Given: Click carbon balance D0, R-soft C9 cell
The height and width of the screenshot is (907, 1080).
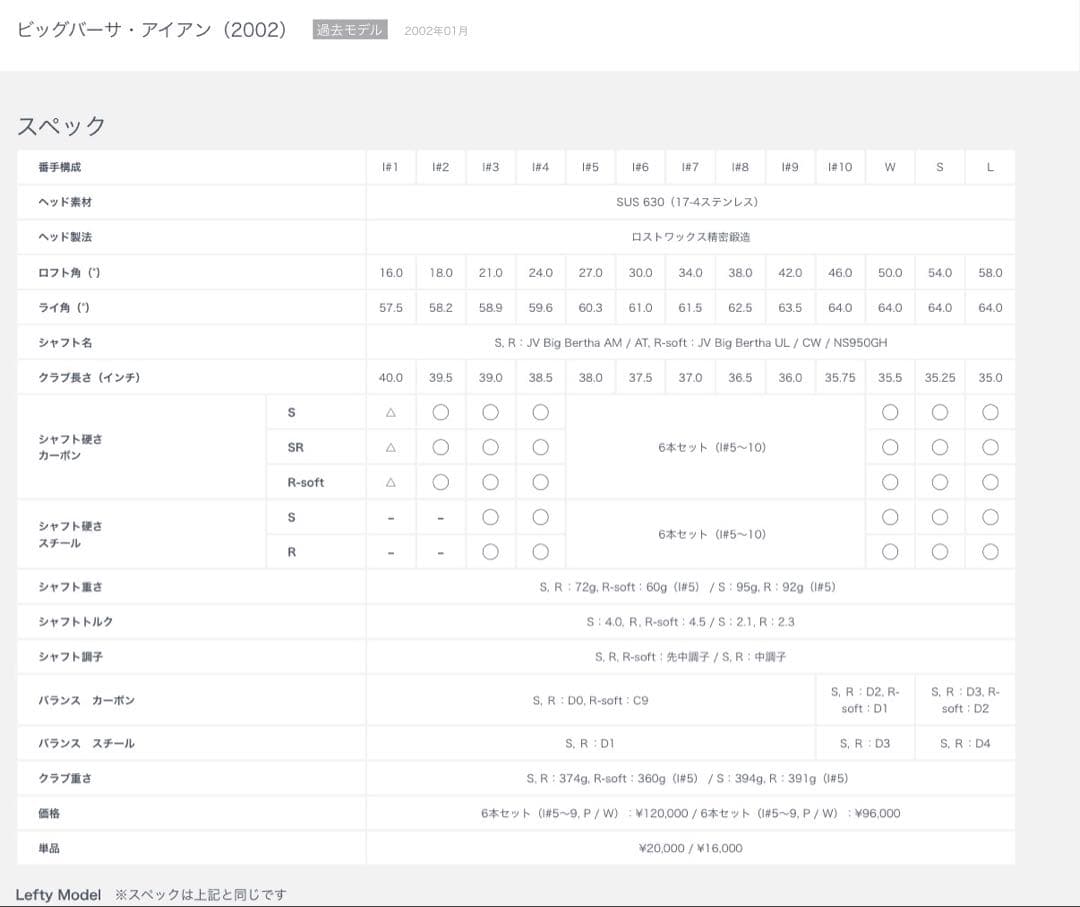Looking at the screenshot, I should [590, 700].
